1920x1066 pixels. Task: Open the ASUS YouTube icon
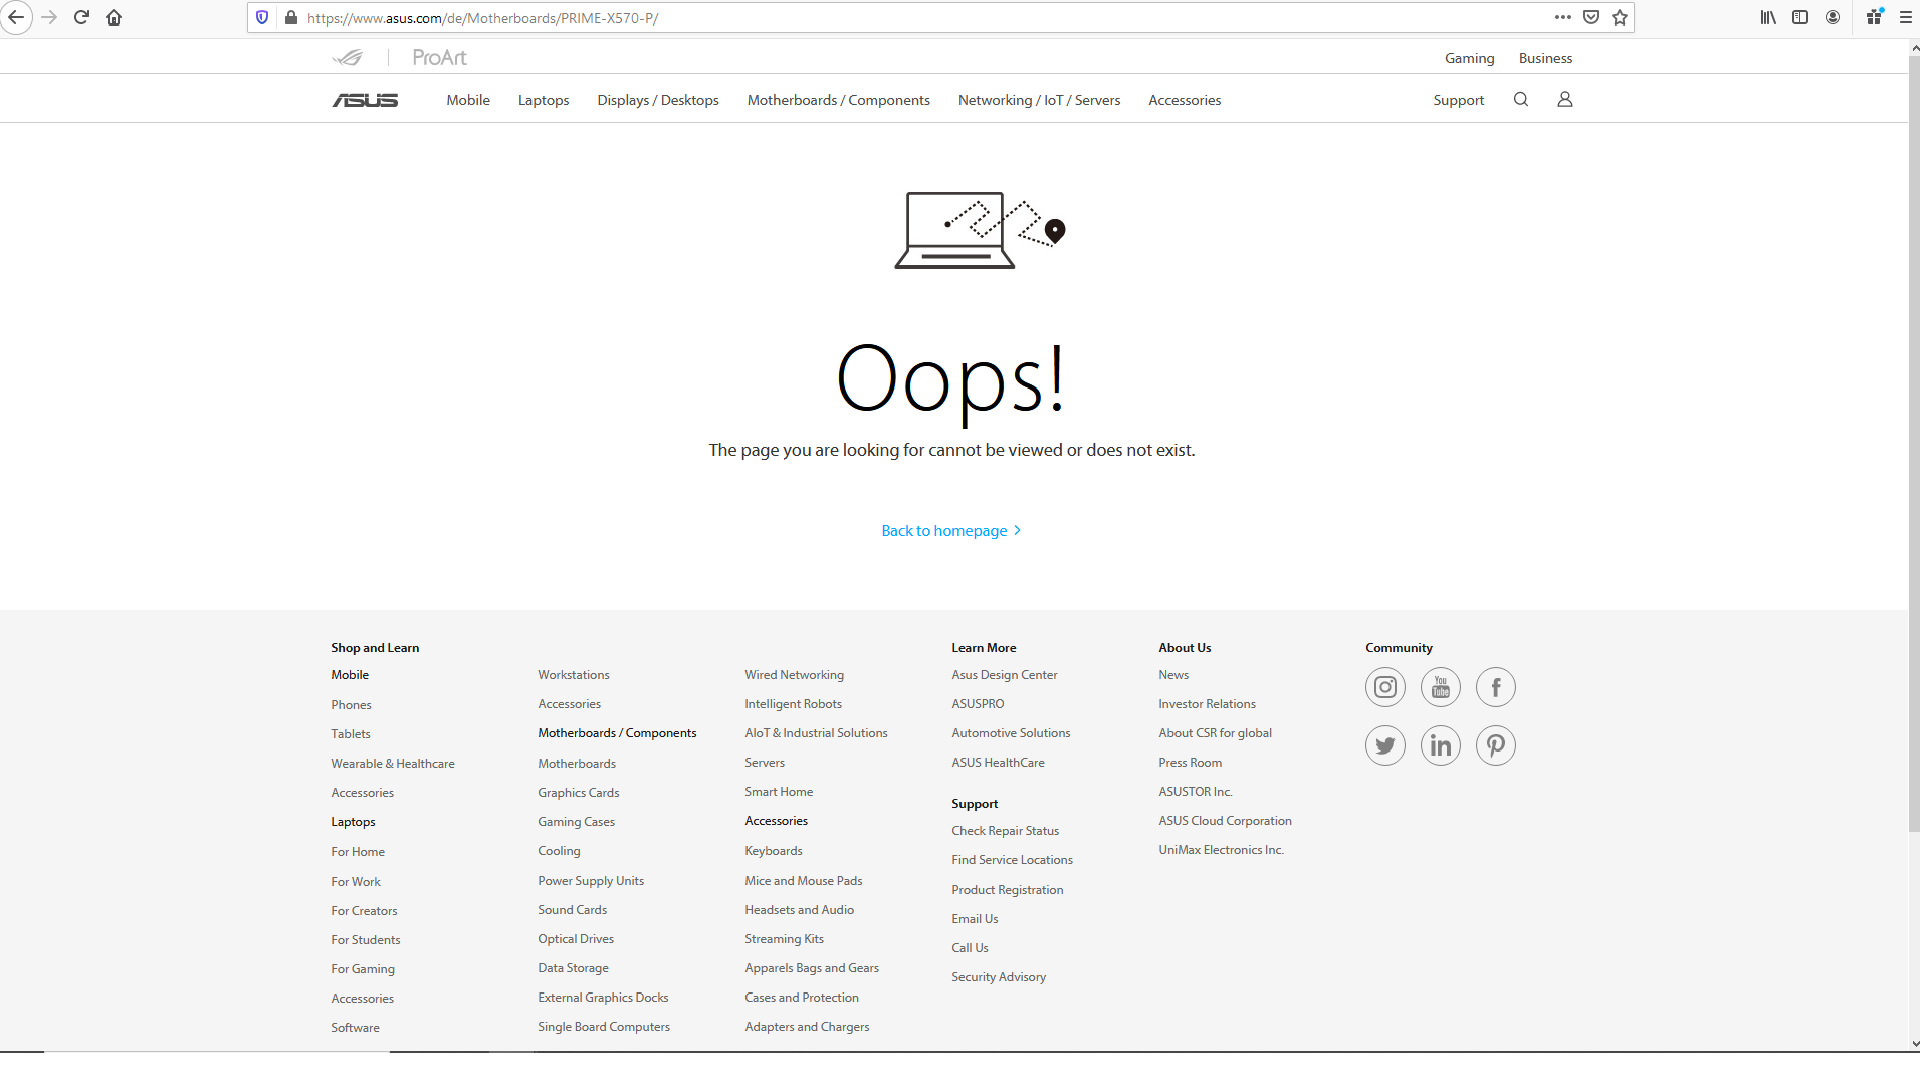tap(1441, 687)
